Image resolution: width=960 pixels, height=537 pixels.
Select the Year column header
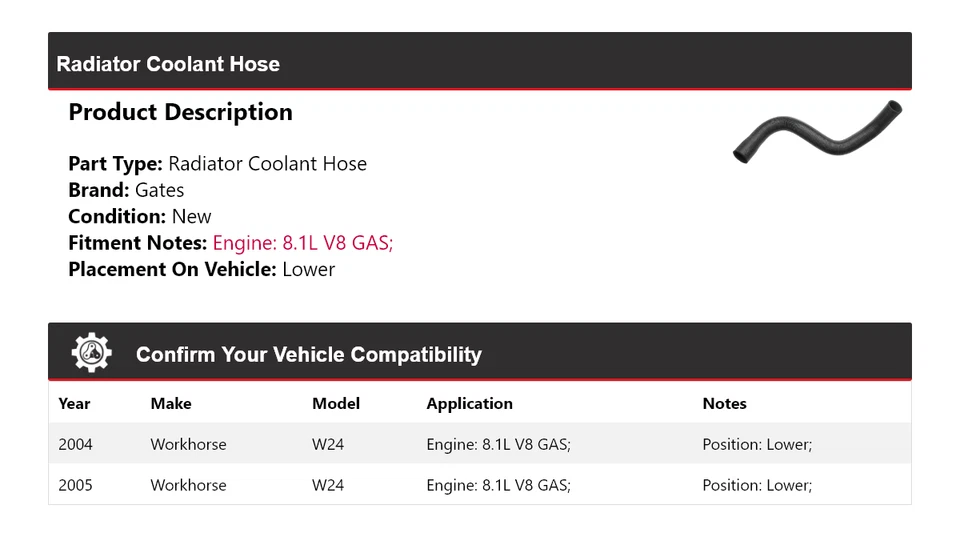(74, 404)
